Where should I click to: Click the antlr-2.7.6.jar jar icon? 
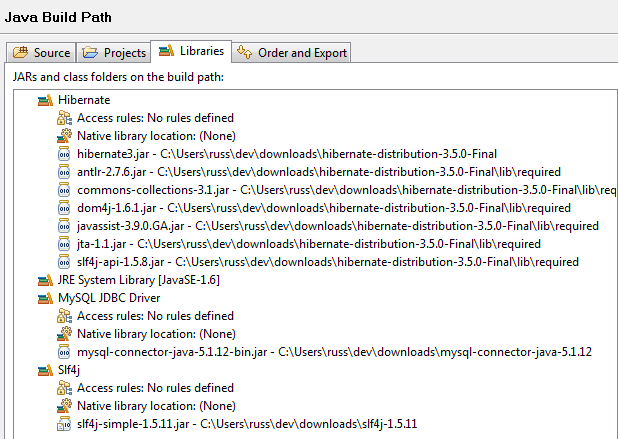(x=64, y=172)
